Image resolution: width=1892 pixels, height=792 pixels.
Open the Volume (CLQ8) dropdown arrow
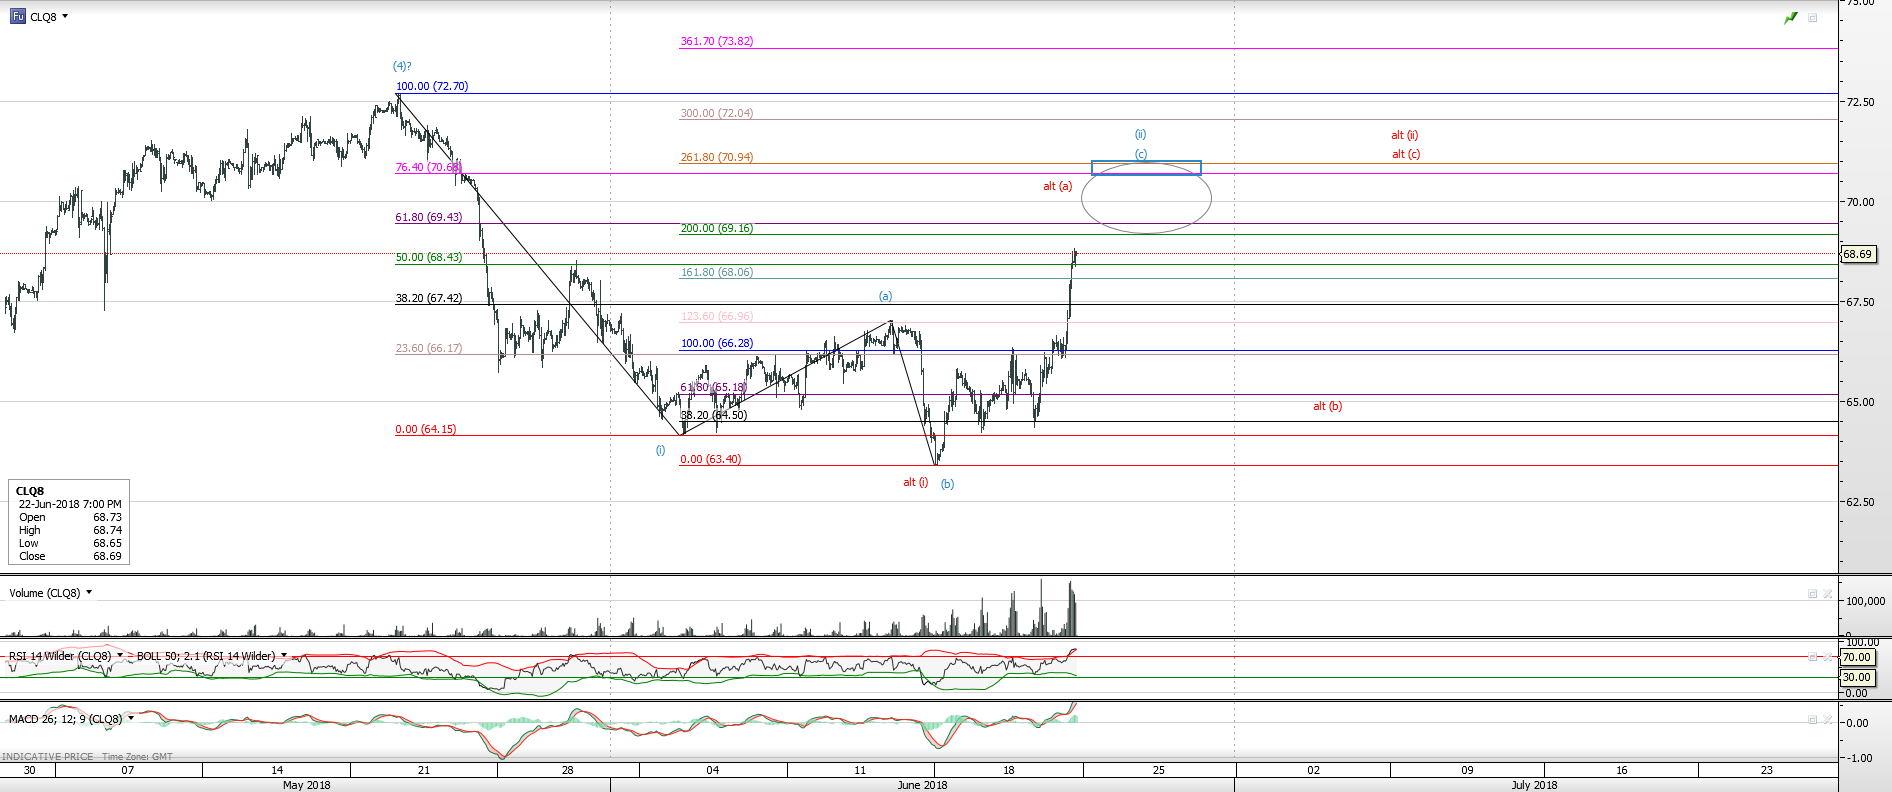pyautogui.click(x=89, y=593)
